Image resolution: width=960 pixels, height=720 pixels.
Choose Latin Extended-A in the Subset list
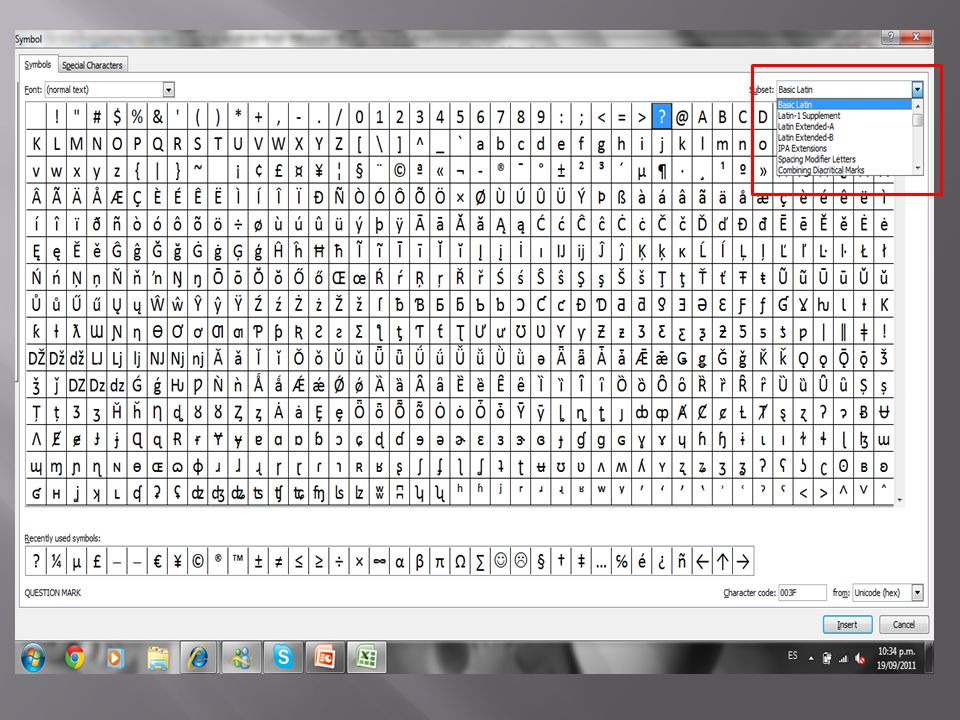click(844, 127)
